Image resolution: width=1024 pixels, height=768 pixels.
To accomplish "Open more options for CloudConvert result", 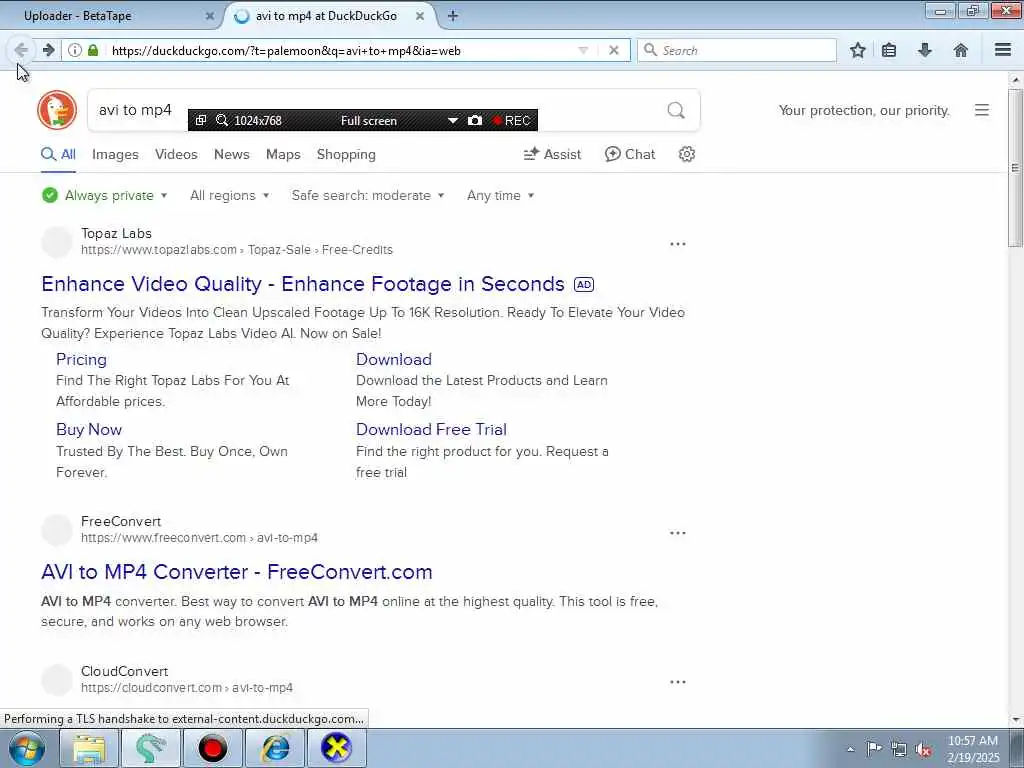I will [678, 682].
